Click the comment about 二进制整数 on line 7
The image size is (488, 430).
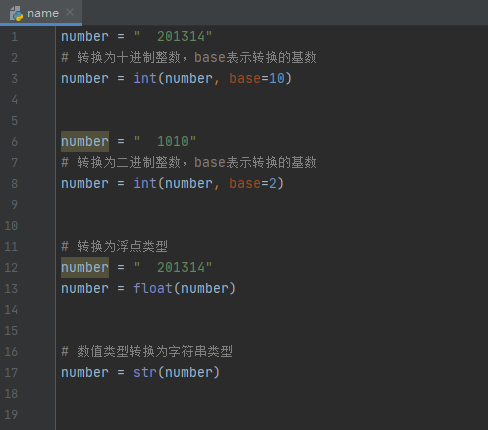[189, 163]
